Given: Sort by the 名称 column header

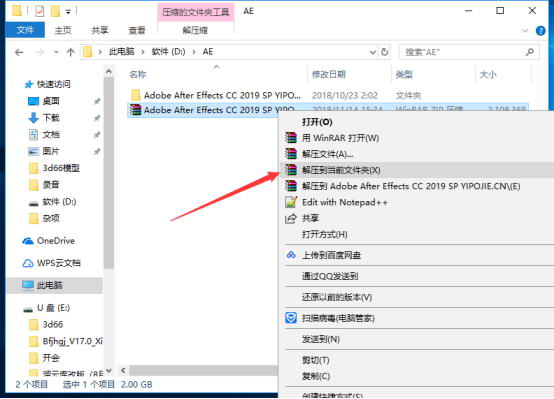Looking at the screenshot, I should coord(138,74).
